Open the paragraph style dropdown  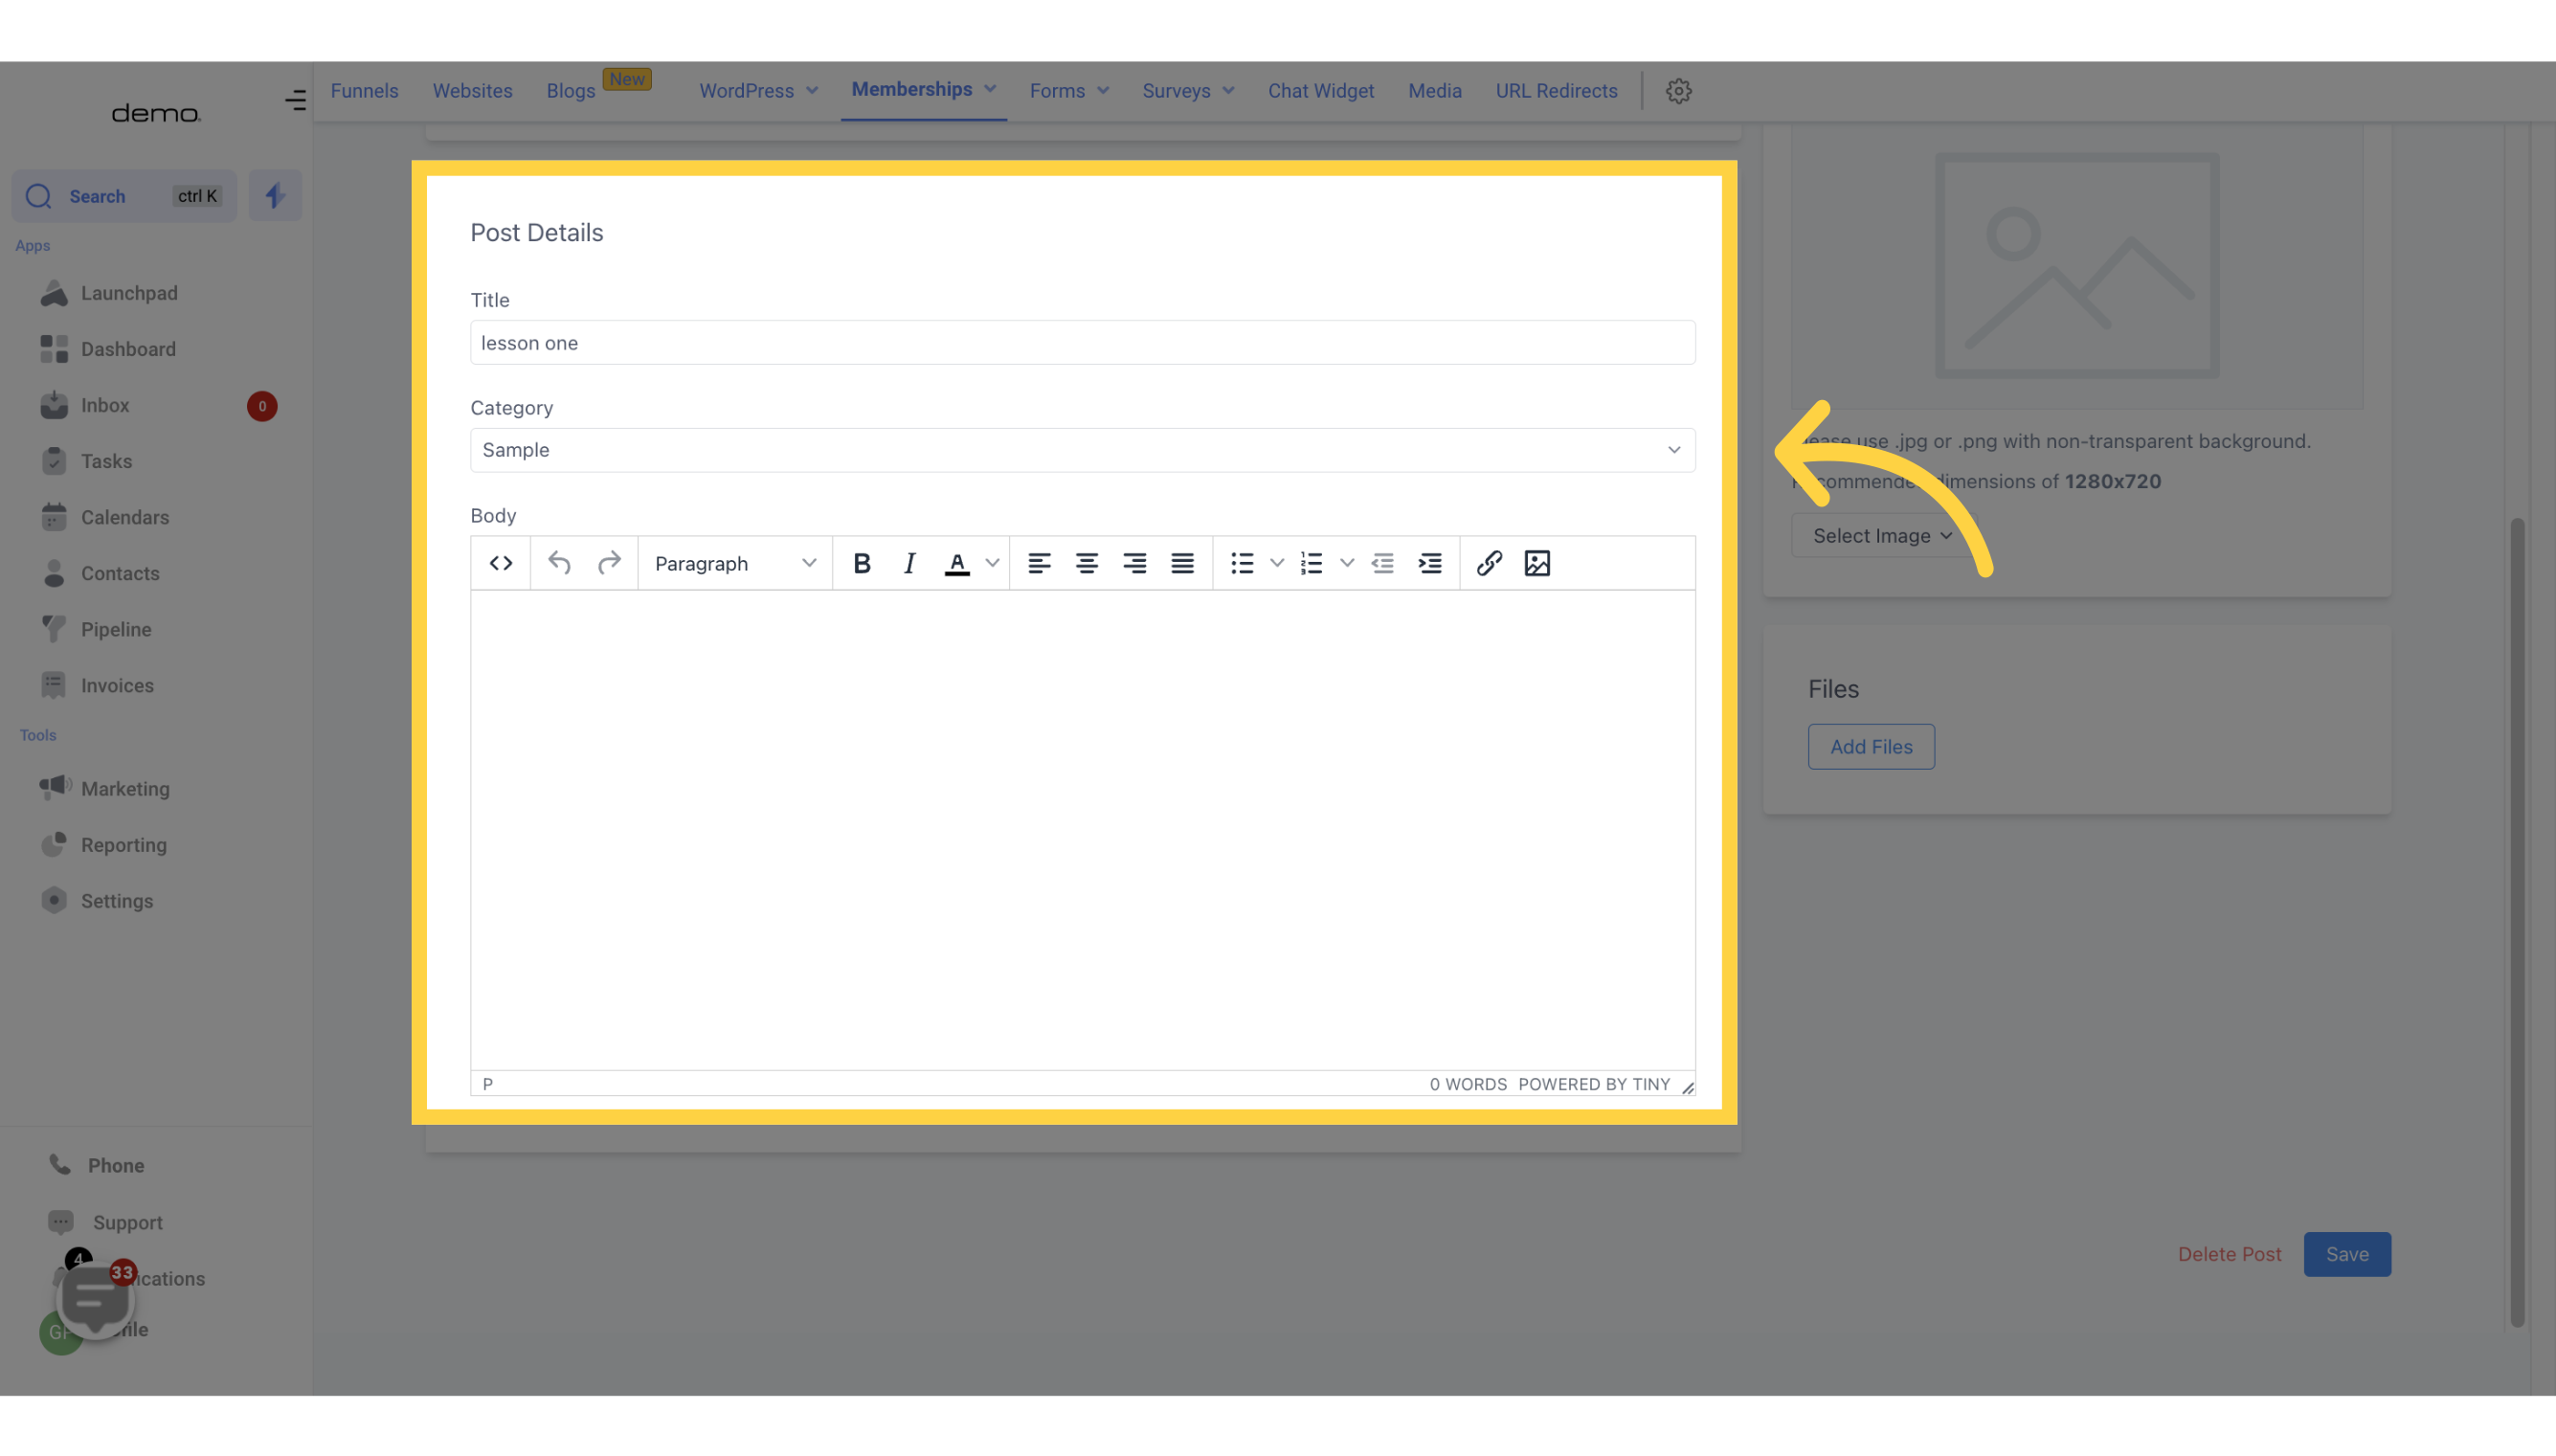[x=732, y=562]
